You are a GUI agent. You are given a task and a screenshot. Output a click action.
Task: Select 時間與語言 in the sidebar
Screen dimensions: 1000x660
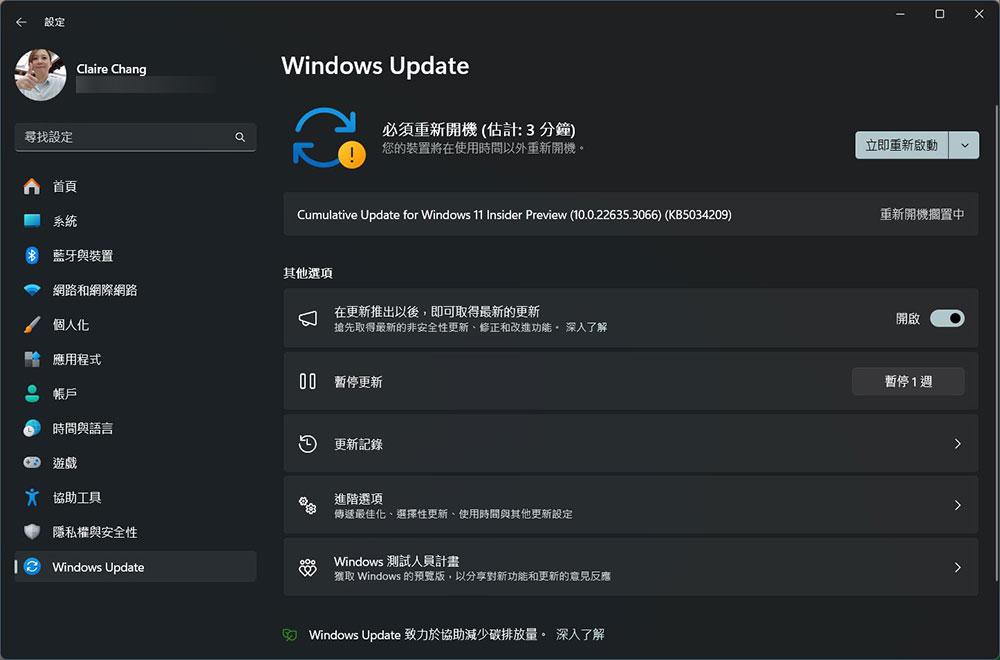pyautogui.click(x=82, y=429)
